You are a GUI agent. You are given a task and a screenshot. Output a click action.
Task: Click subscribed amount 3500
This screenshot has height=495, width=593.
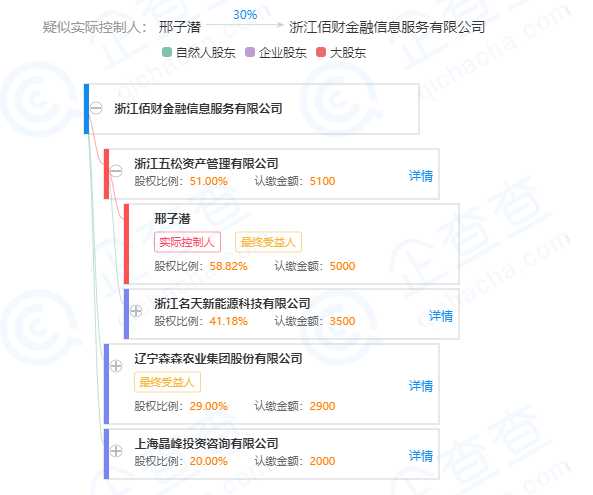point(343,321)
